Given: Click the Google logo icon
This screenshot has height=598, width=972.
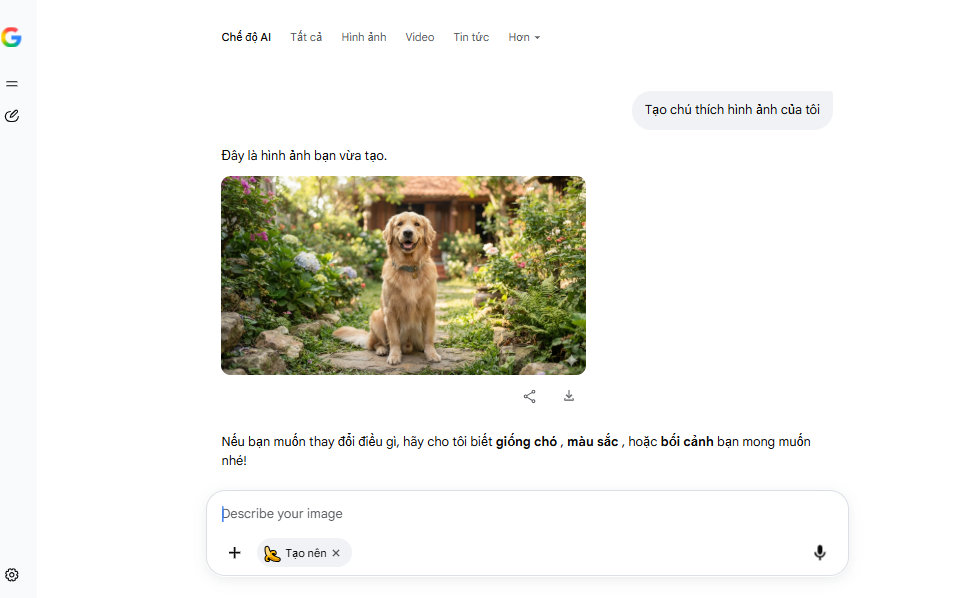Looking at the screenshot, I should click(11, 37).
